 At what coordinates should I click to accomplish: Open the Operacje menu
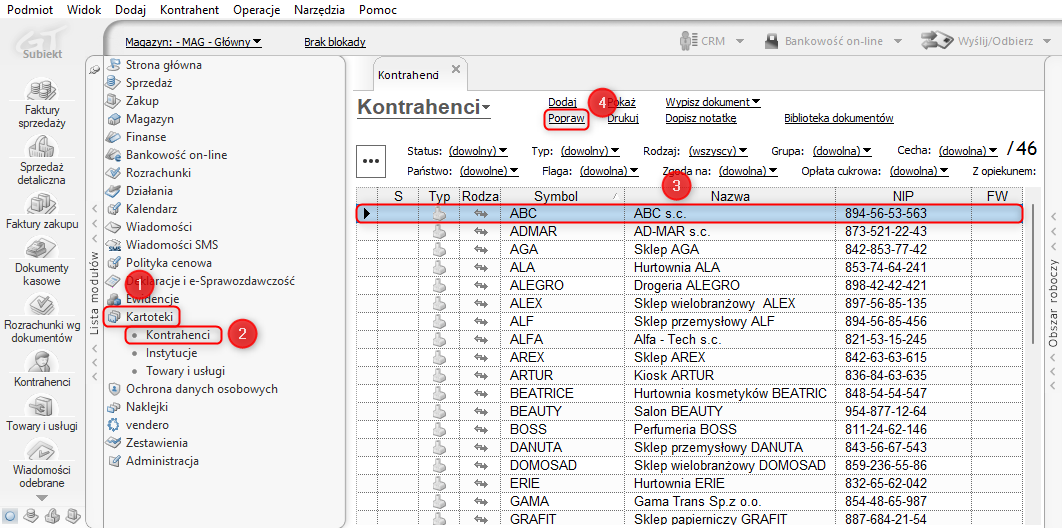(x=257, y=10)
